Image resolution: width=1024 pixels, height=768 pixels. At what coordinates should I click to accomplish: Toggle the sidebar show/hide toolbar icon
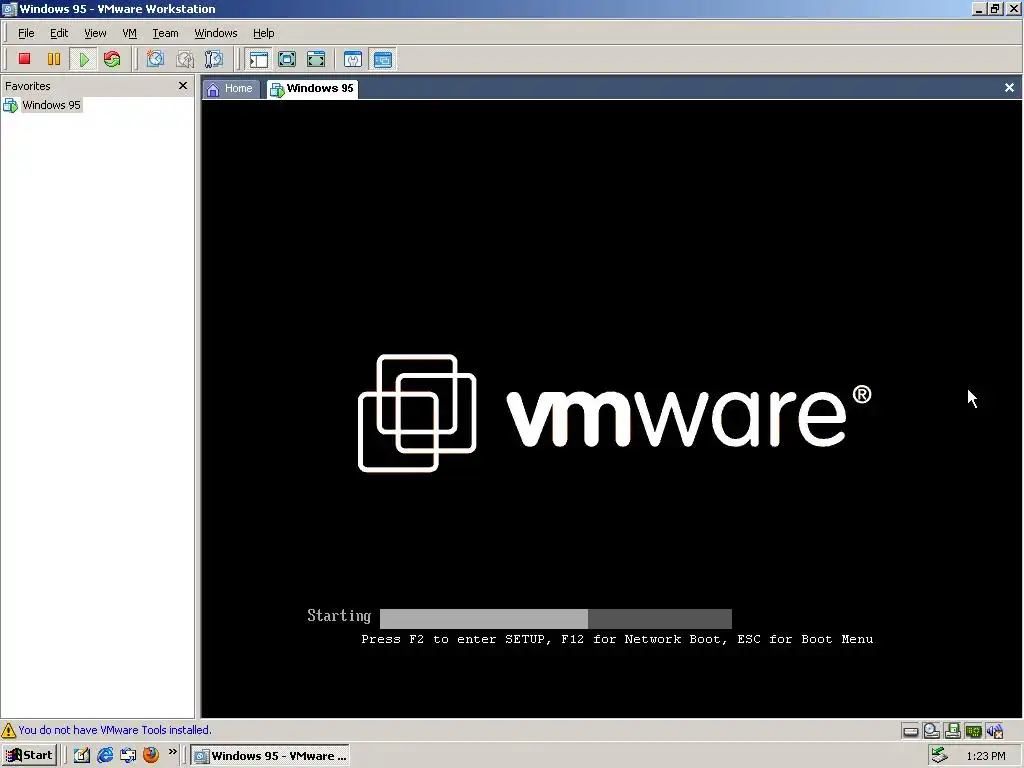(259, 59)
